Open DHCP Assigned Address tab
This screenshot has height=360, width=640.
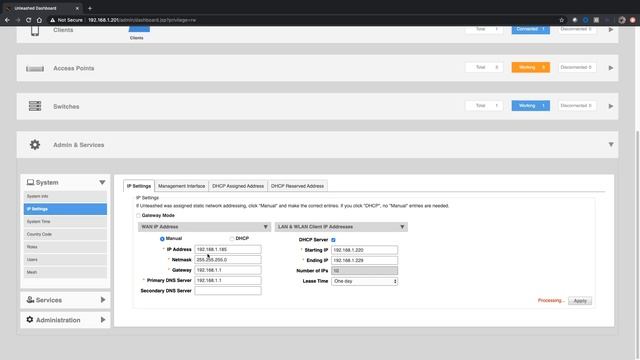coord(238,186)
